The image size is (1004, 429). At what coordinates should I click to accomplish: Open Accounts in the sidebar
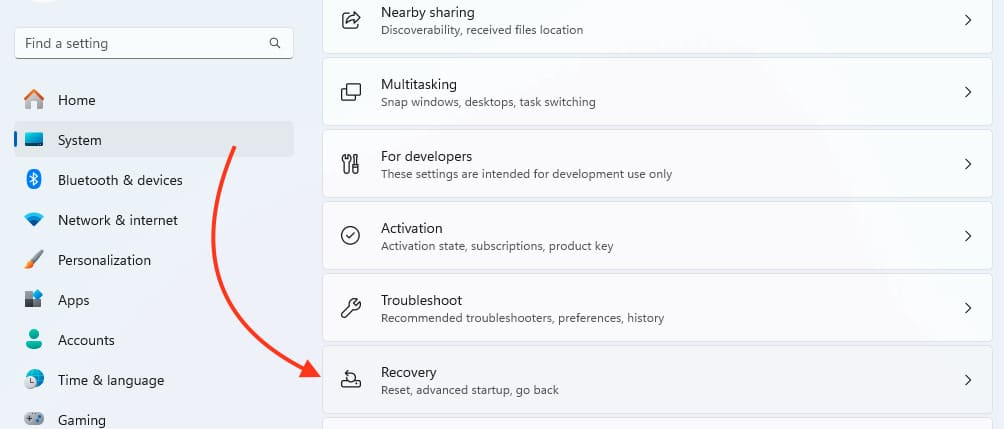click(86, 340)
